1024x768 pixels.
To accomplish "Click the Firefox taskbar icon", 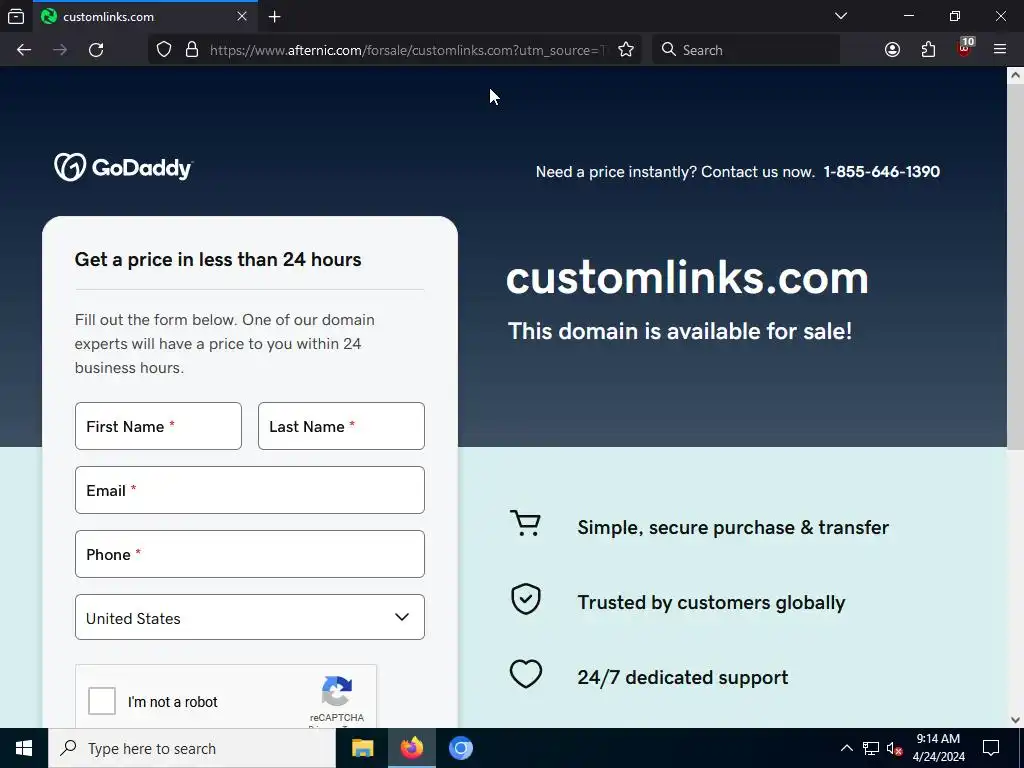I will click(411, 748).
